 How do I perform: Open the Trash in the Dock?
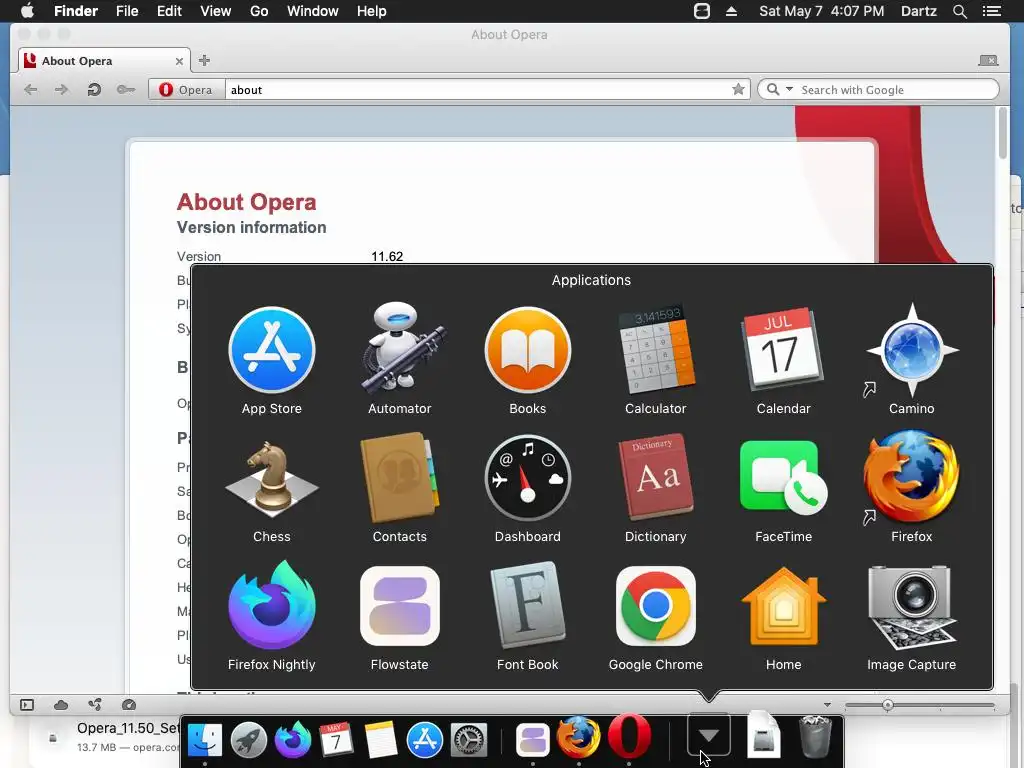(x=815, y=737)
